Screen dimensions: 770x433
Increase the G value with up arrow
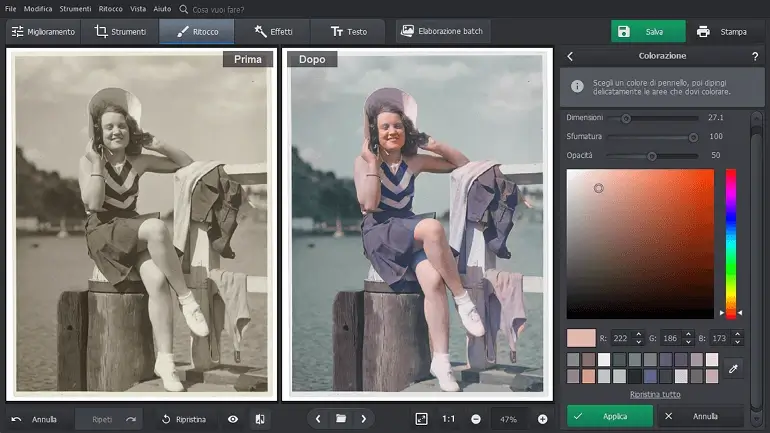click(x=688, y=334)
